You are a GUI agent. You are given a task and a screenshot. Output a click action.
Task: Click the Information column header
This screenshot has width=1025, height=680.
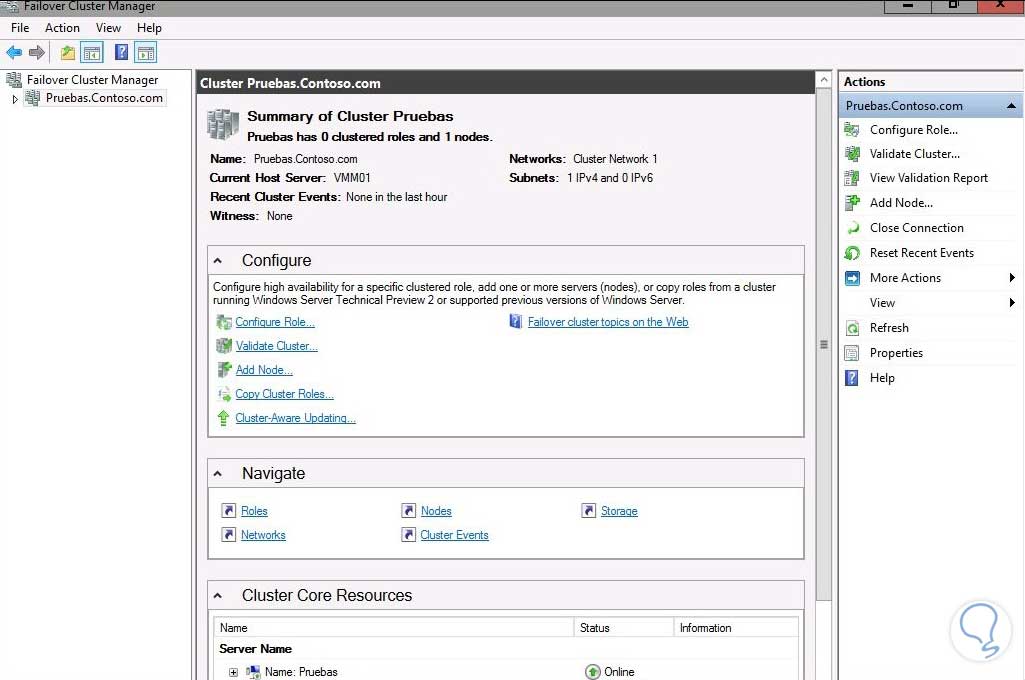(x=736, y=628)
